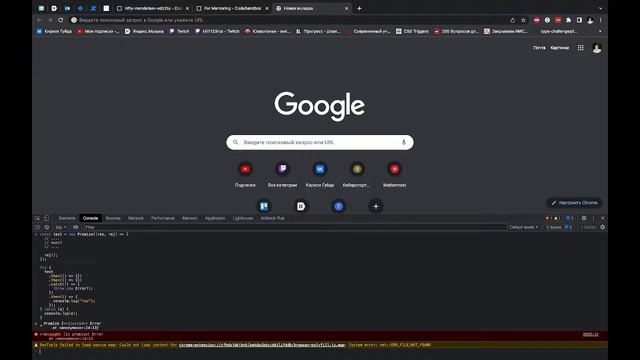Open a new browser tab with plus button

[359, 8]
